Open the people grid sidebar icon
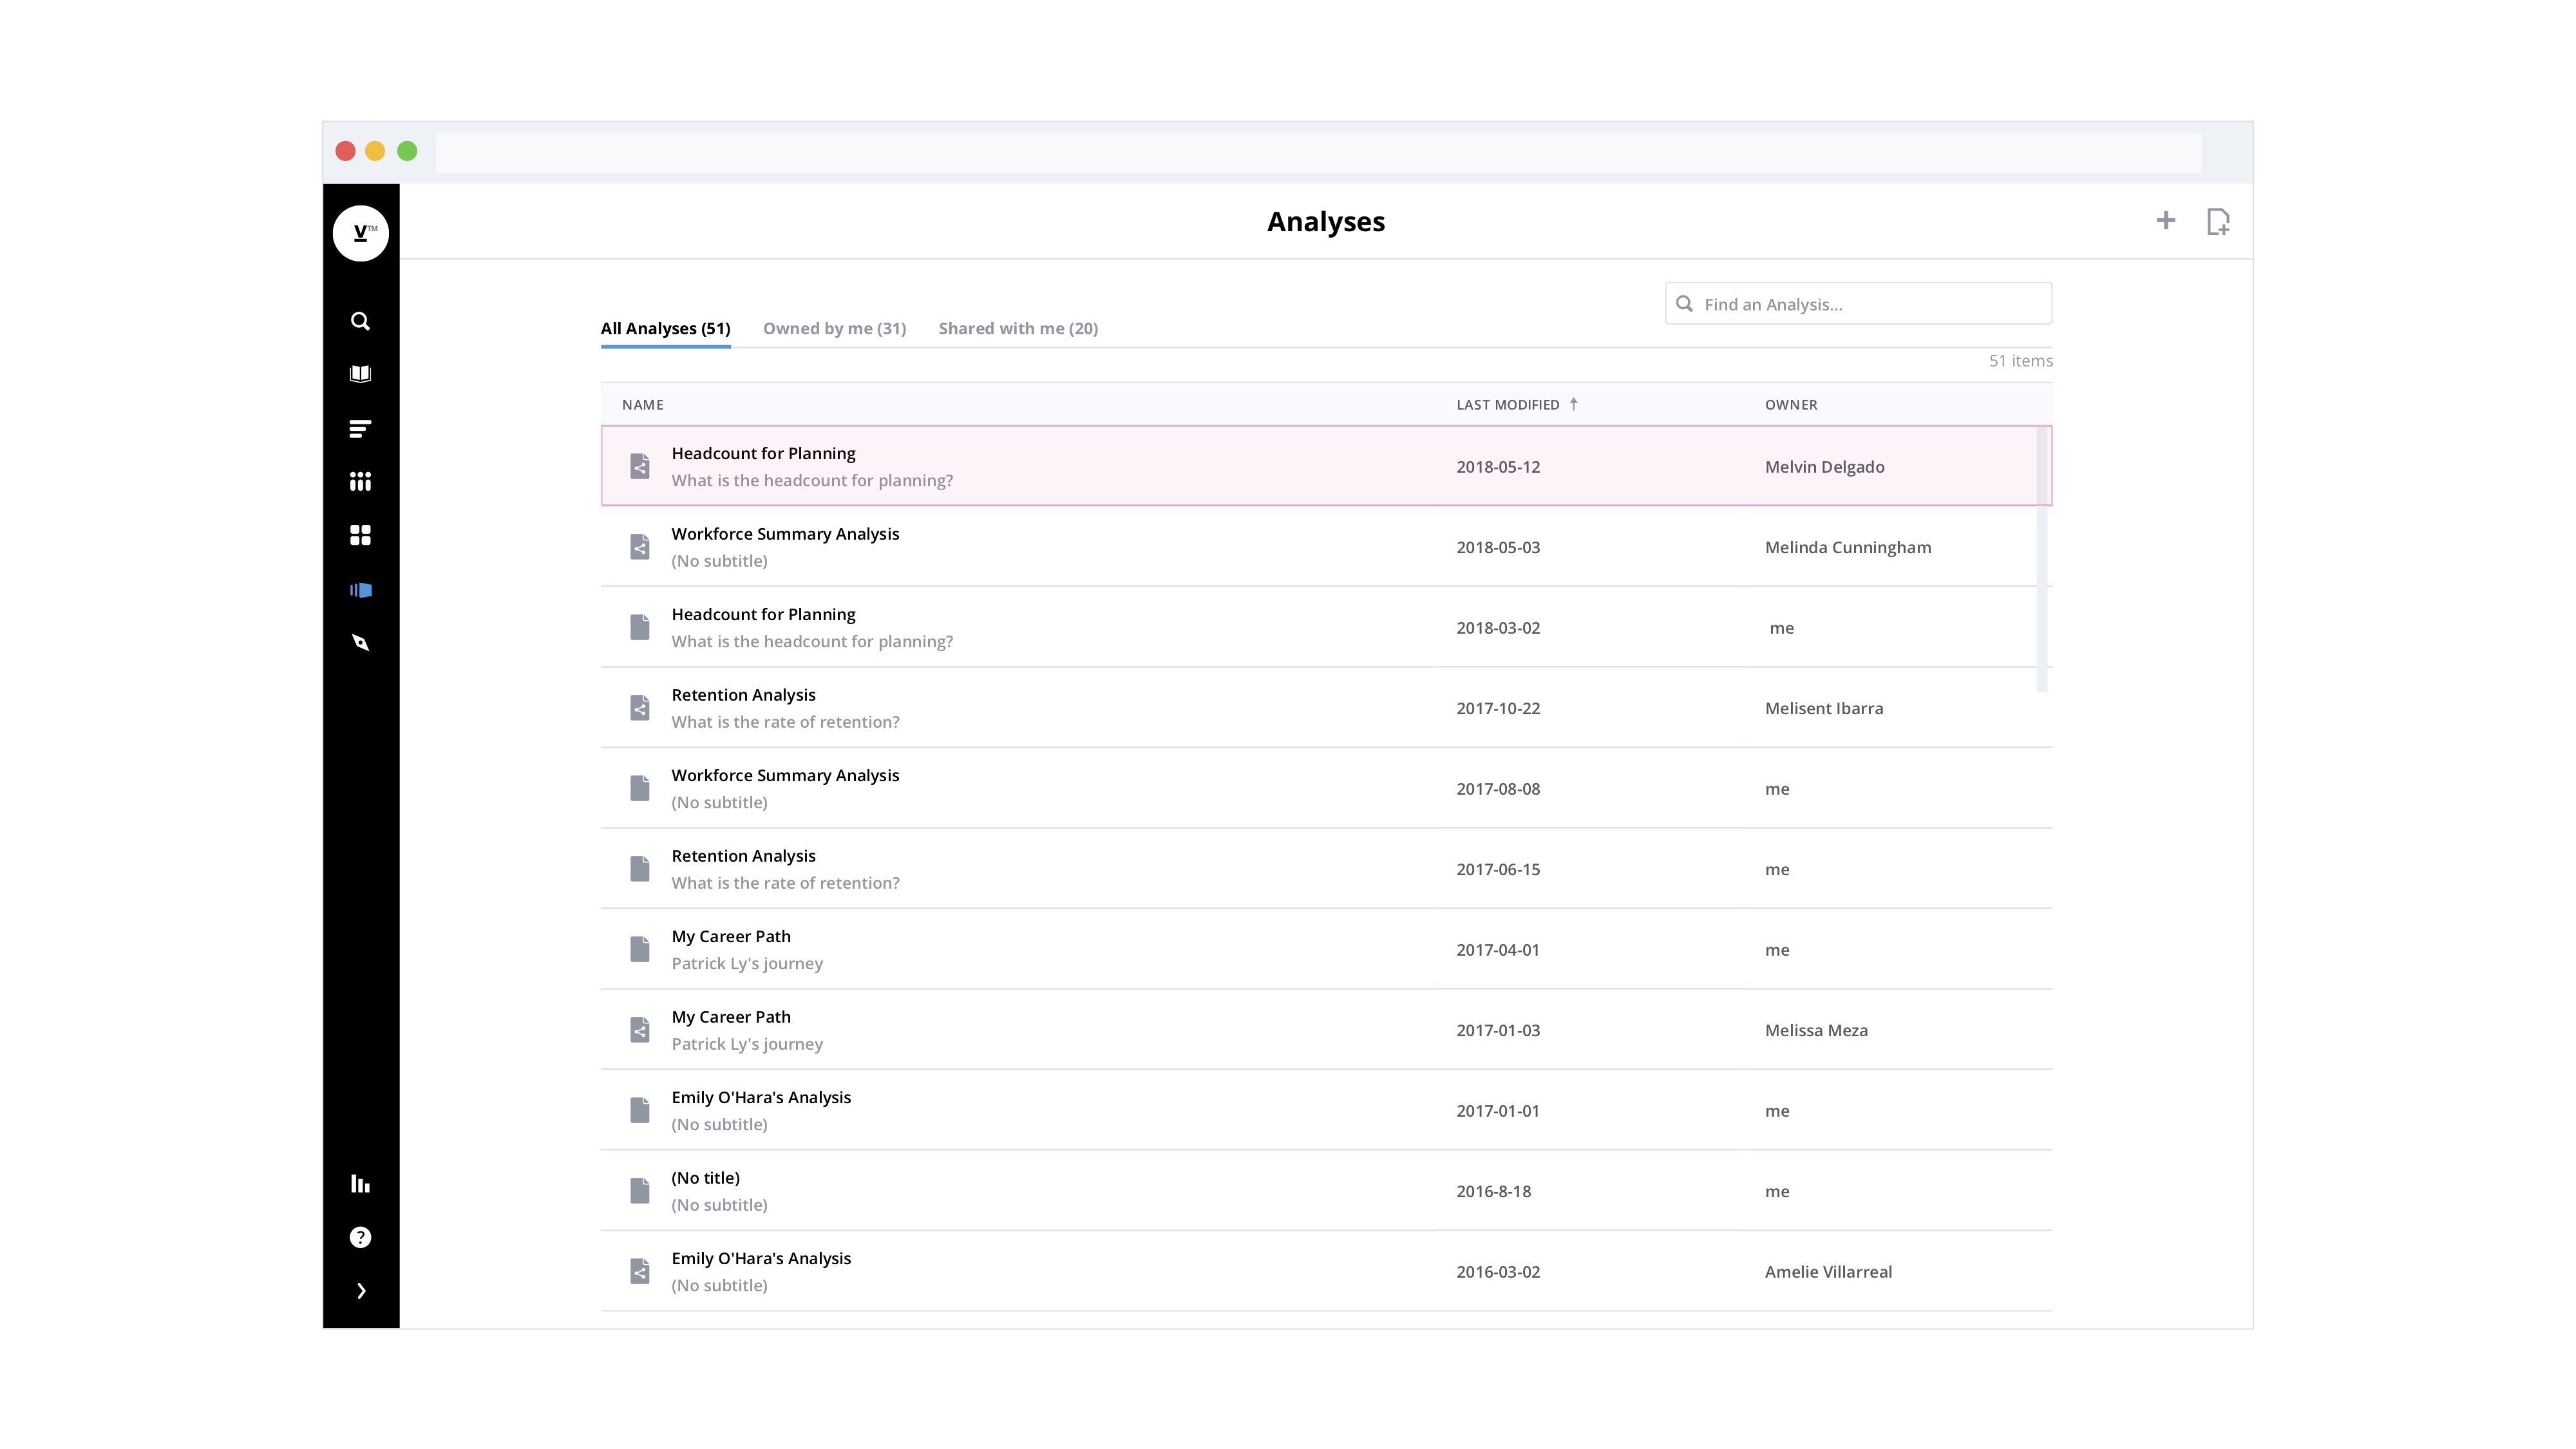2576x1449 pixels. point(360,482)
